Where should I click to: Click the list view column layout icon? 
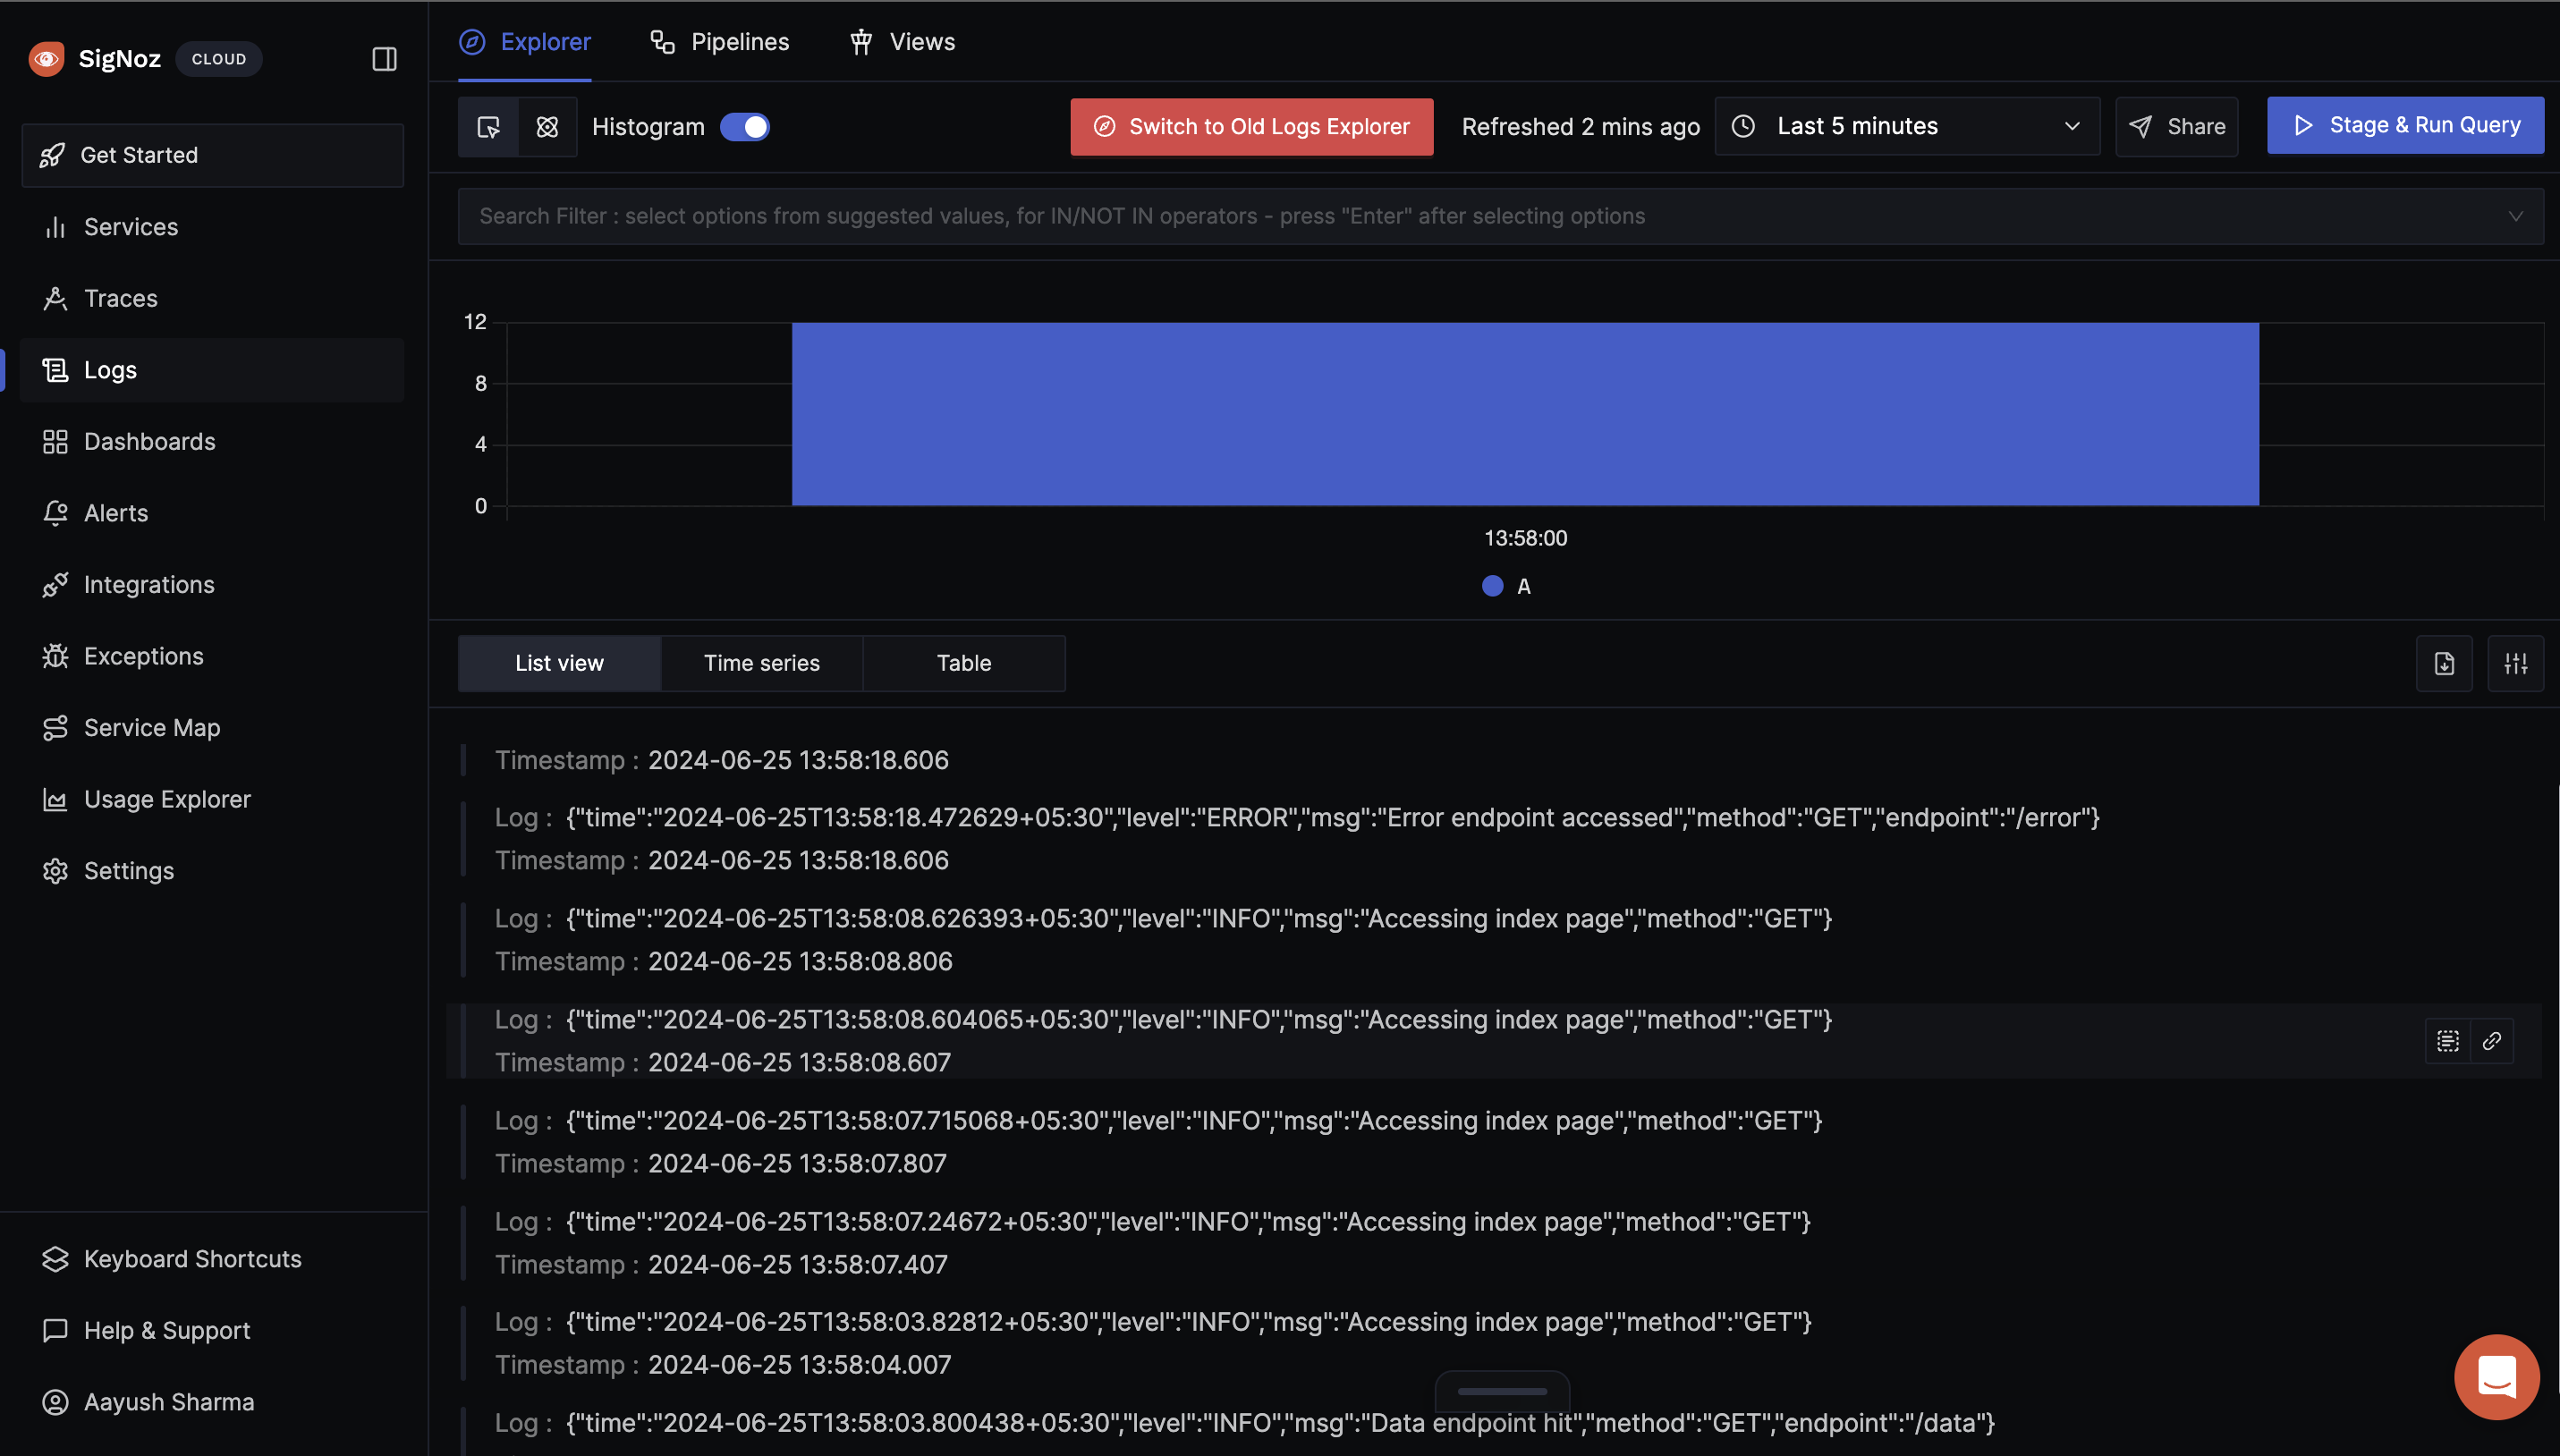click(2518, 661)
